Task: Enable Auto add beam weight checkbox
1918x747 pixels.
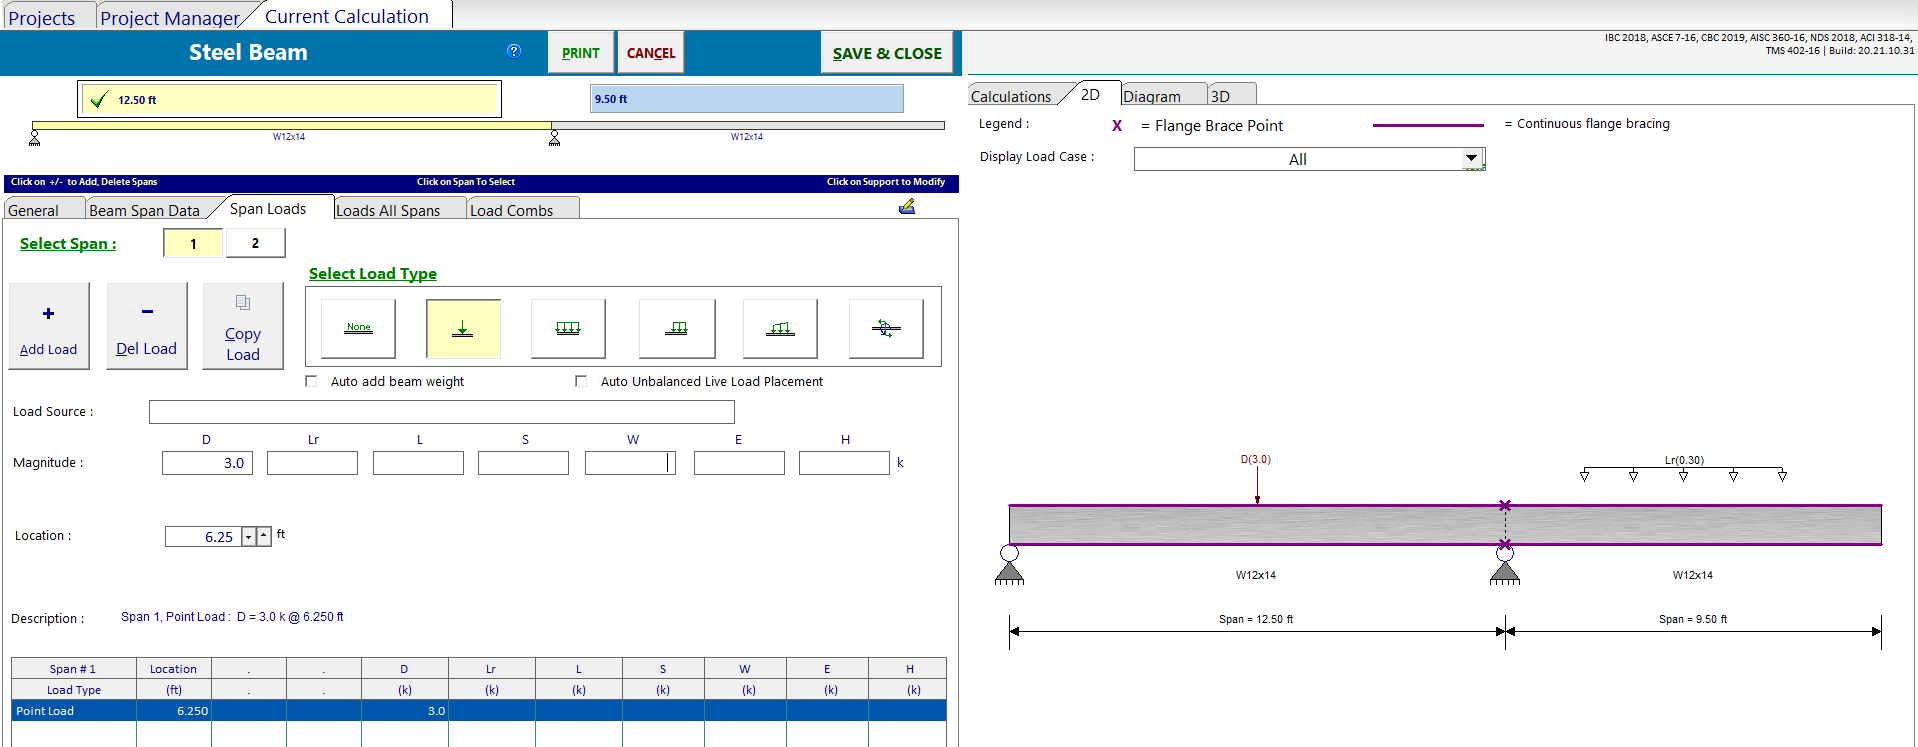Action: coord(311,381)
